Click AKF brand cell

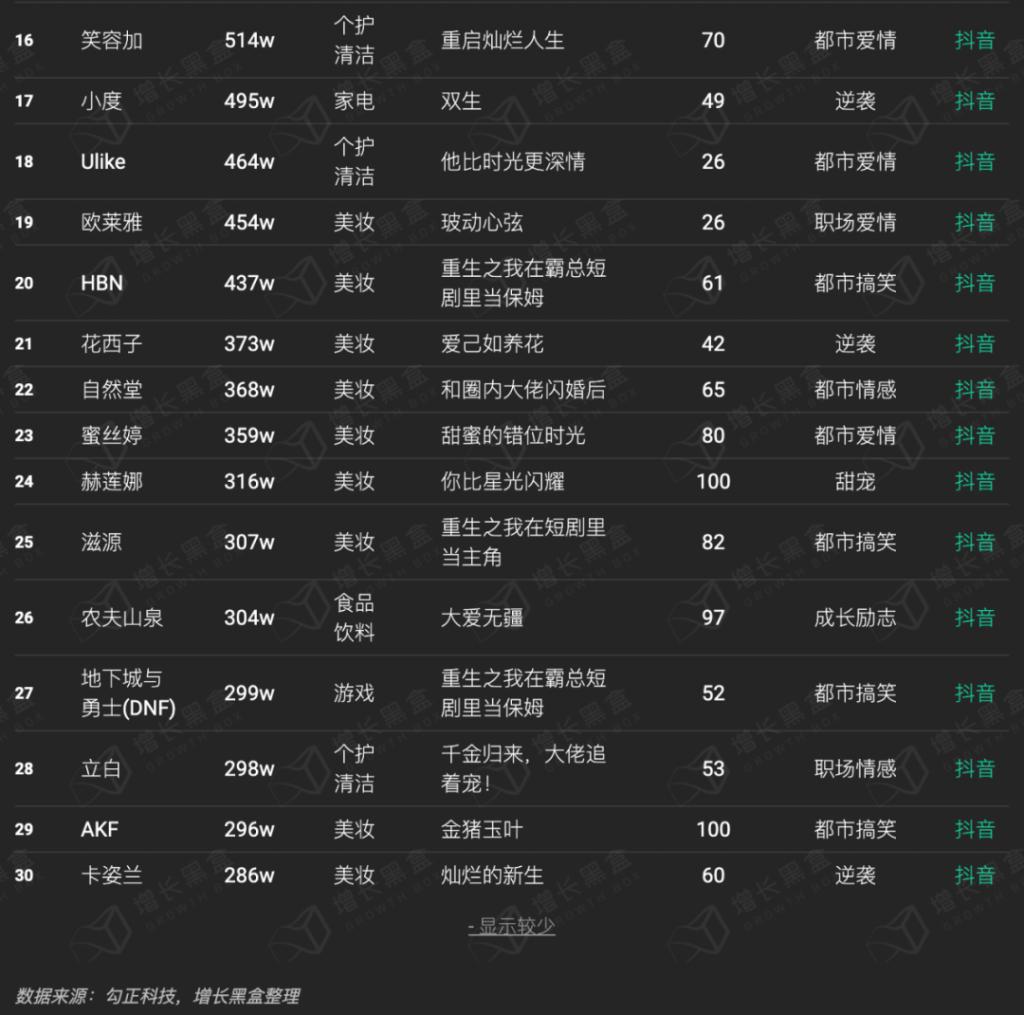tap(100, 830)
